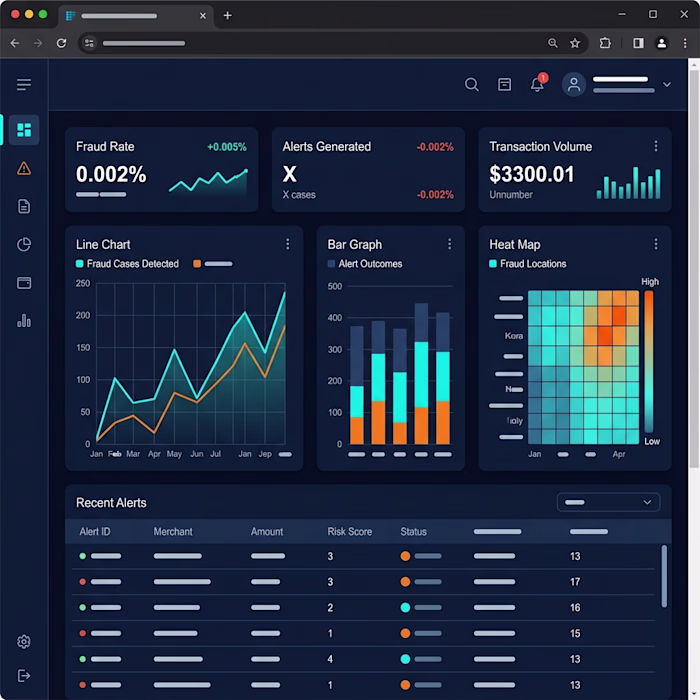This screenshot has width=700, height=700.
Task: Click the value 17 in alerts table
Action: pyautogui.click(x=575, y=582)
